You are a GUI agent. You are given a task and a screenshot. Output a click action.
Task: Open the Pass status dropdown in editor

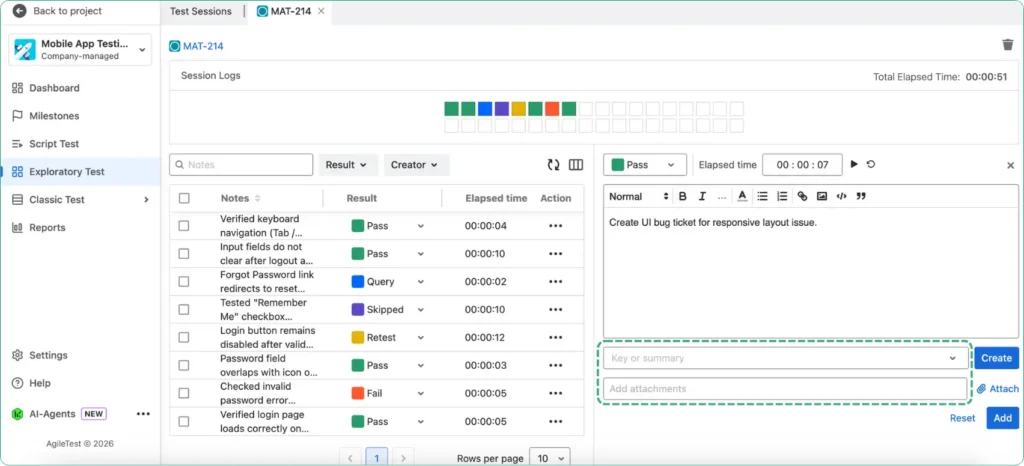tap(645, 165)
